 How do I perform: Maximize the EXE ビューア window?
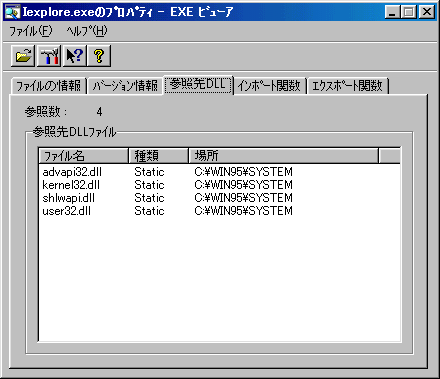409,12
